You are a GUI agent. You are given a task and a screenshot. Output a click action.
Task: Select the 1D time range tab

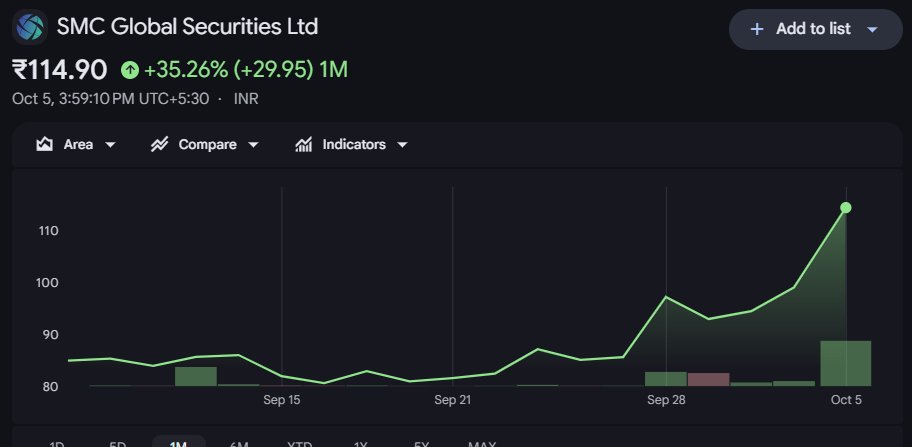click(56, 444)
